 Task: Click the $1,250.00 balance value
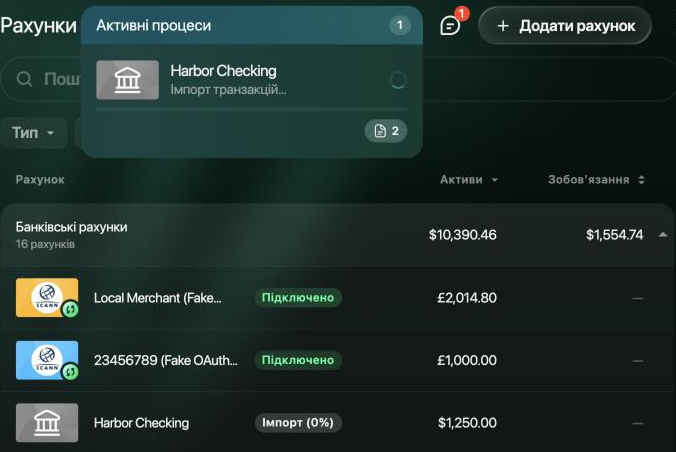(x=467, y=423)
